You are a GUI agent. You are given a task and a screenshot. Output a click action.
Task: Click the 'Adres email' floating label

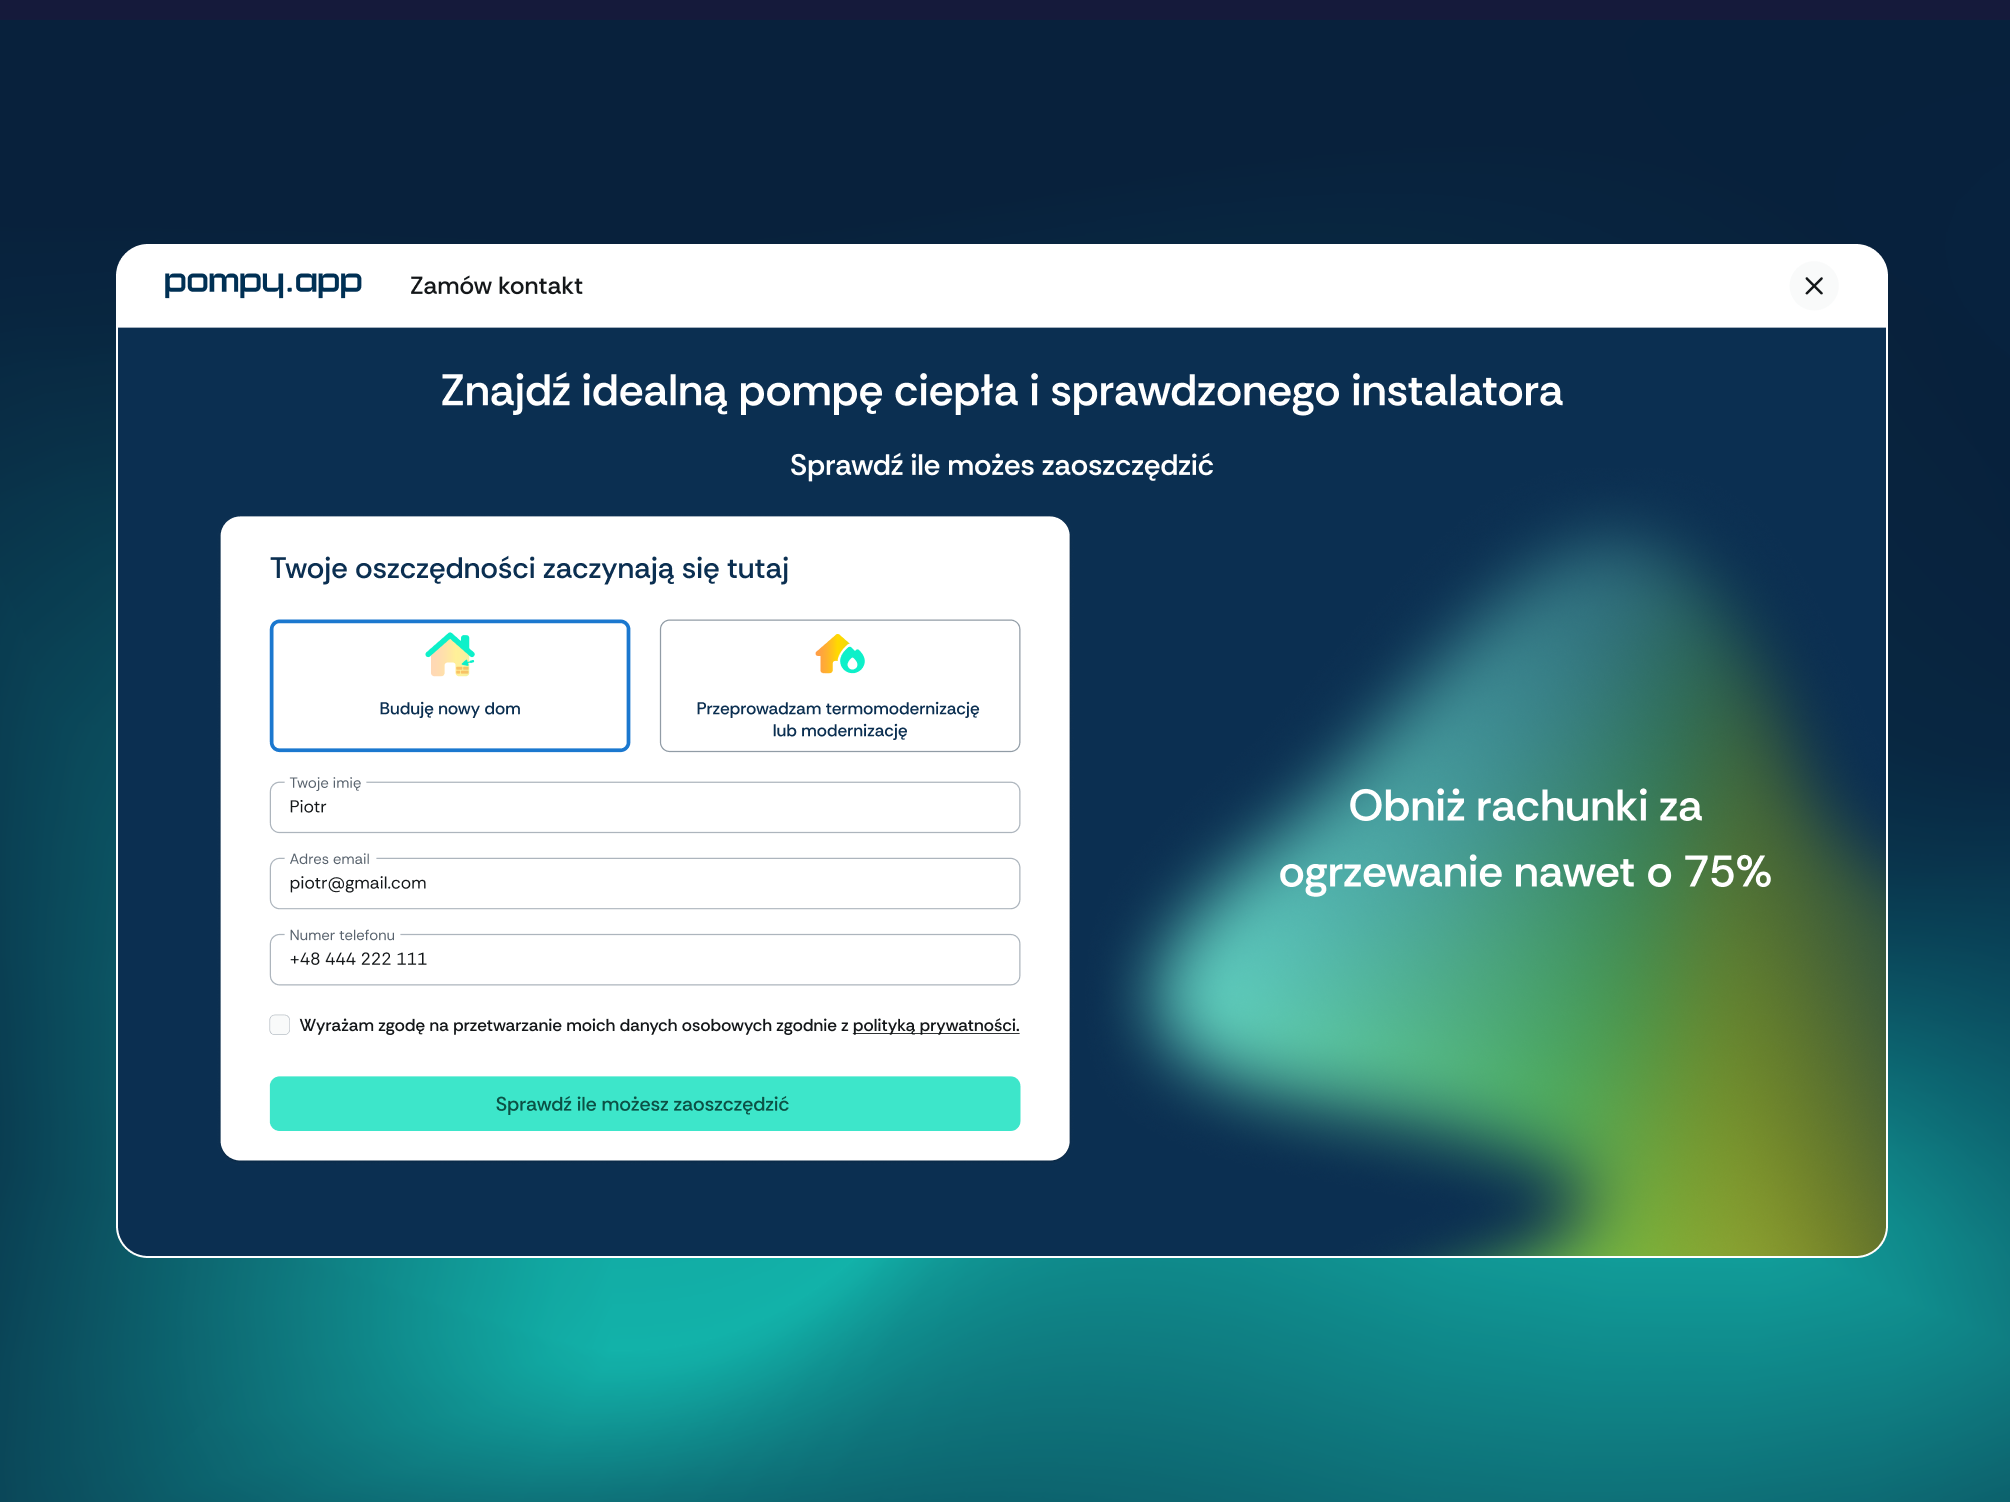(x=329, y=859)
